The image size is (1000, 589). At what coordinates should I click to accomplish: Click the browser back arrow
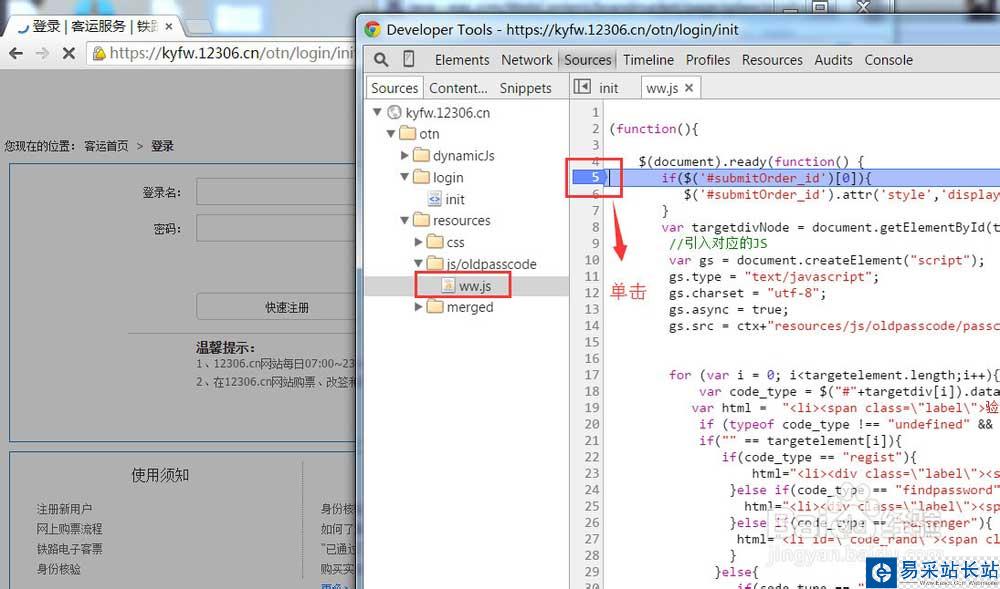point(16,53)
